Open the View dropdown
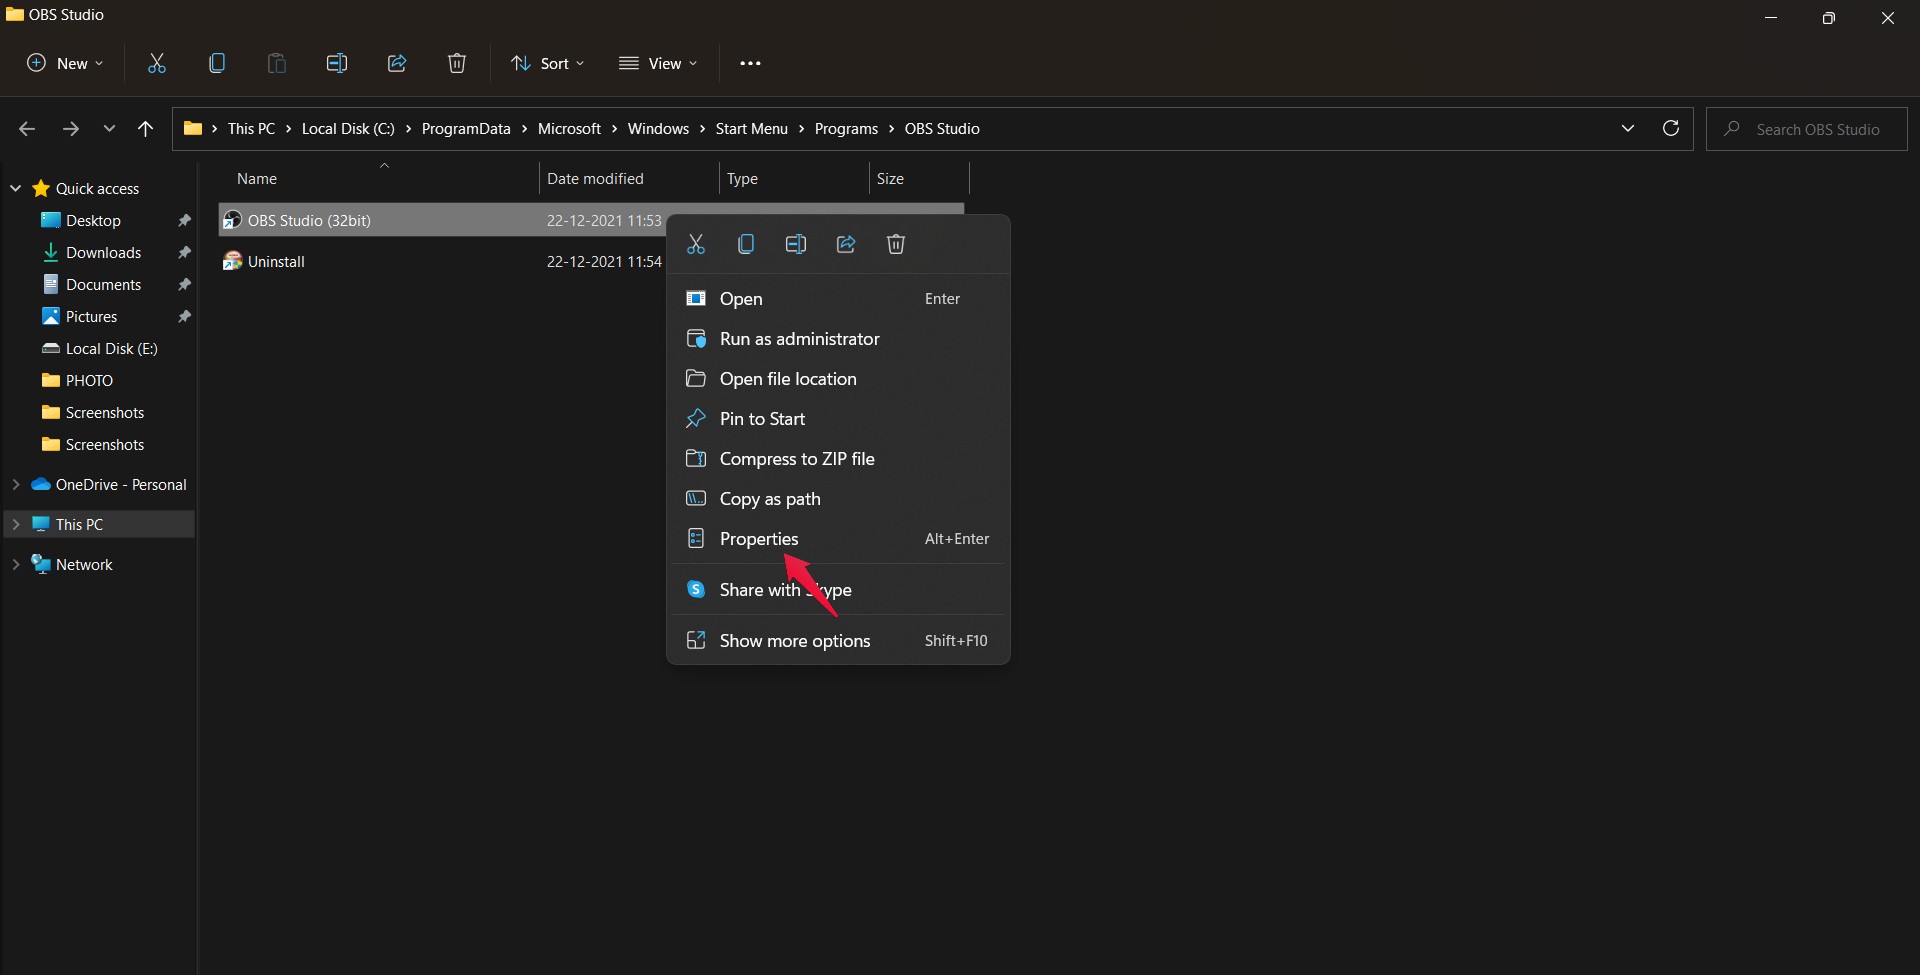The height and width of the screenshot is (975, 1920). coord(658,63)
